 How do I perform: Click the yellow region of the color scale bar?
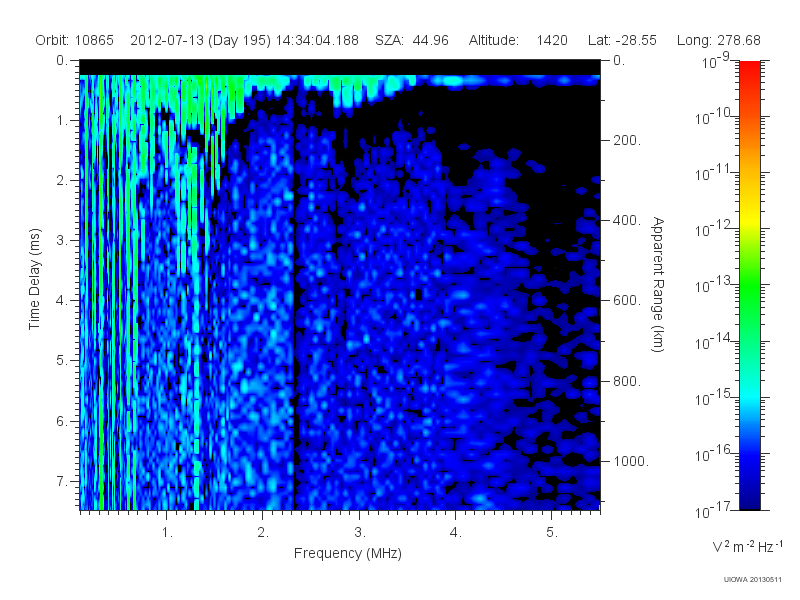(x=749, y=217)
